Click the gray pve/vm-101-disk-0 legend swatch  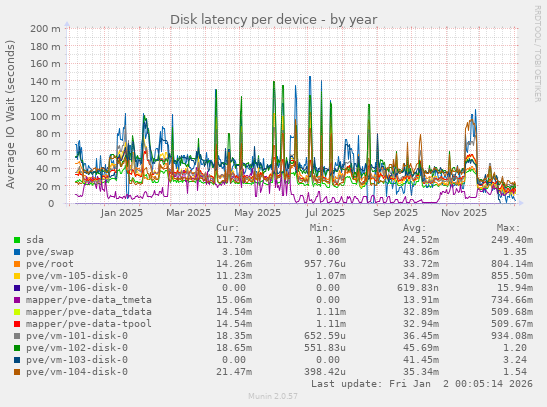pos(17,336)
